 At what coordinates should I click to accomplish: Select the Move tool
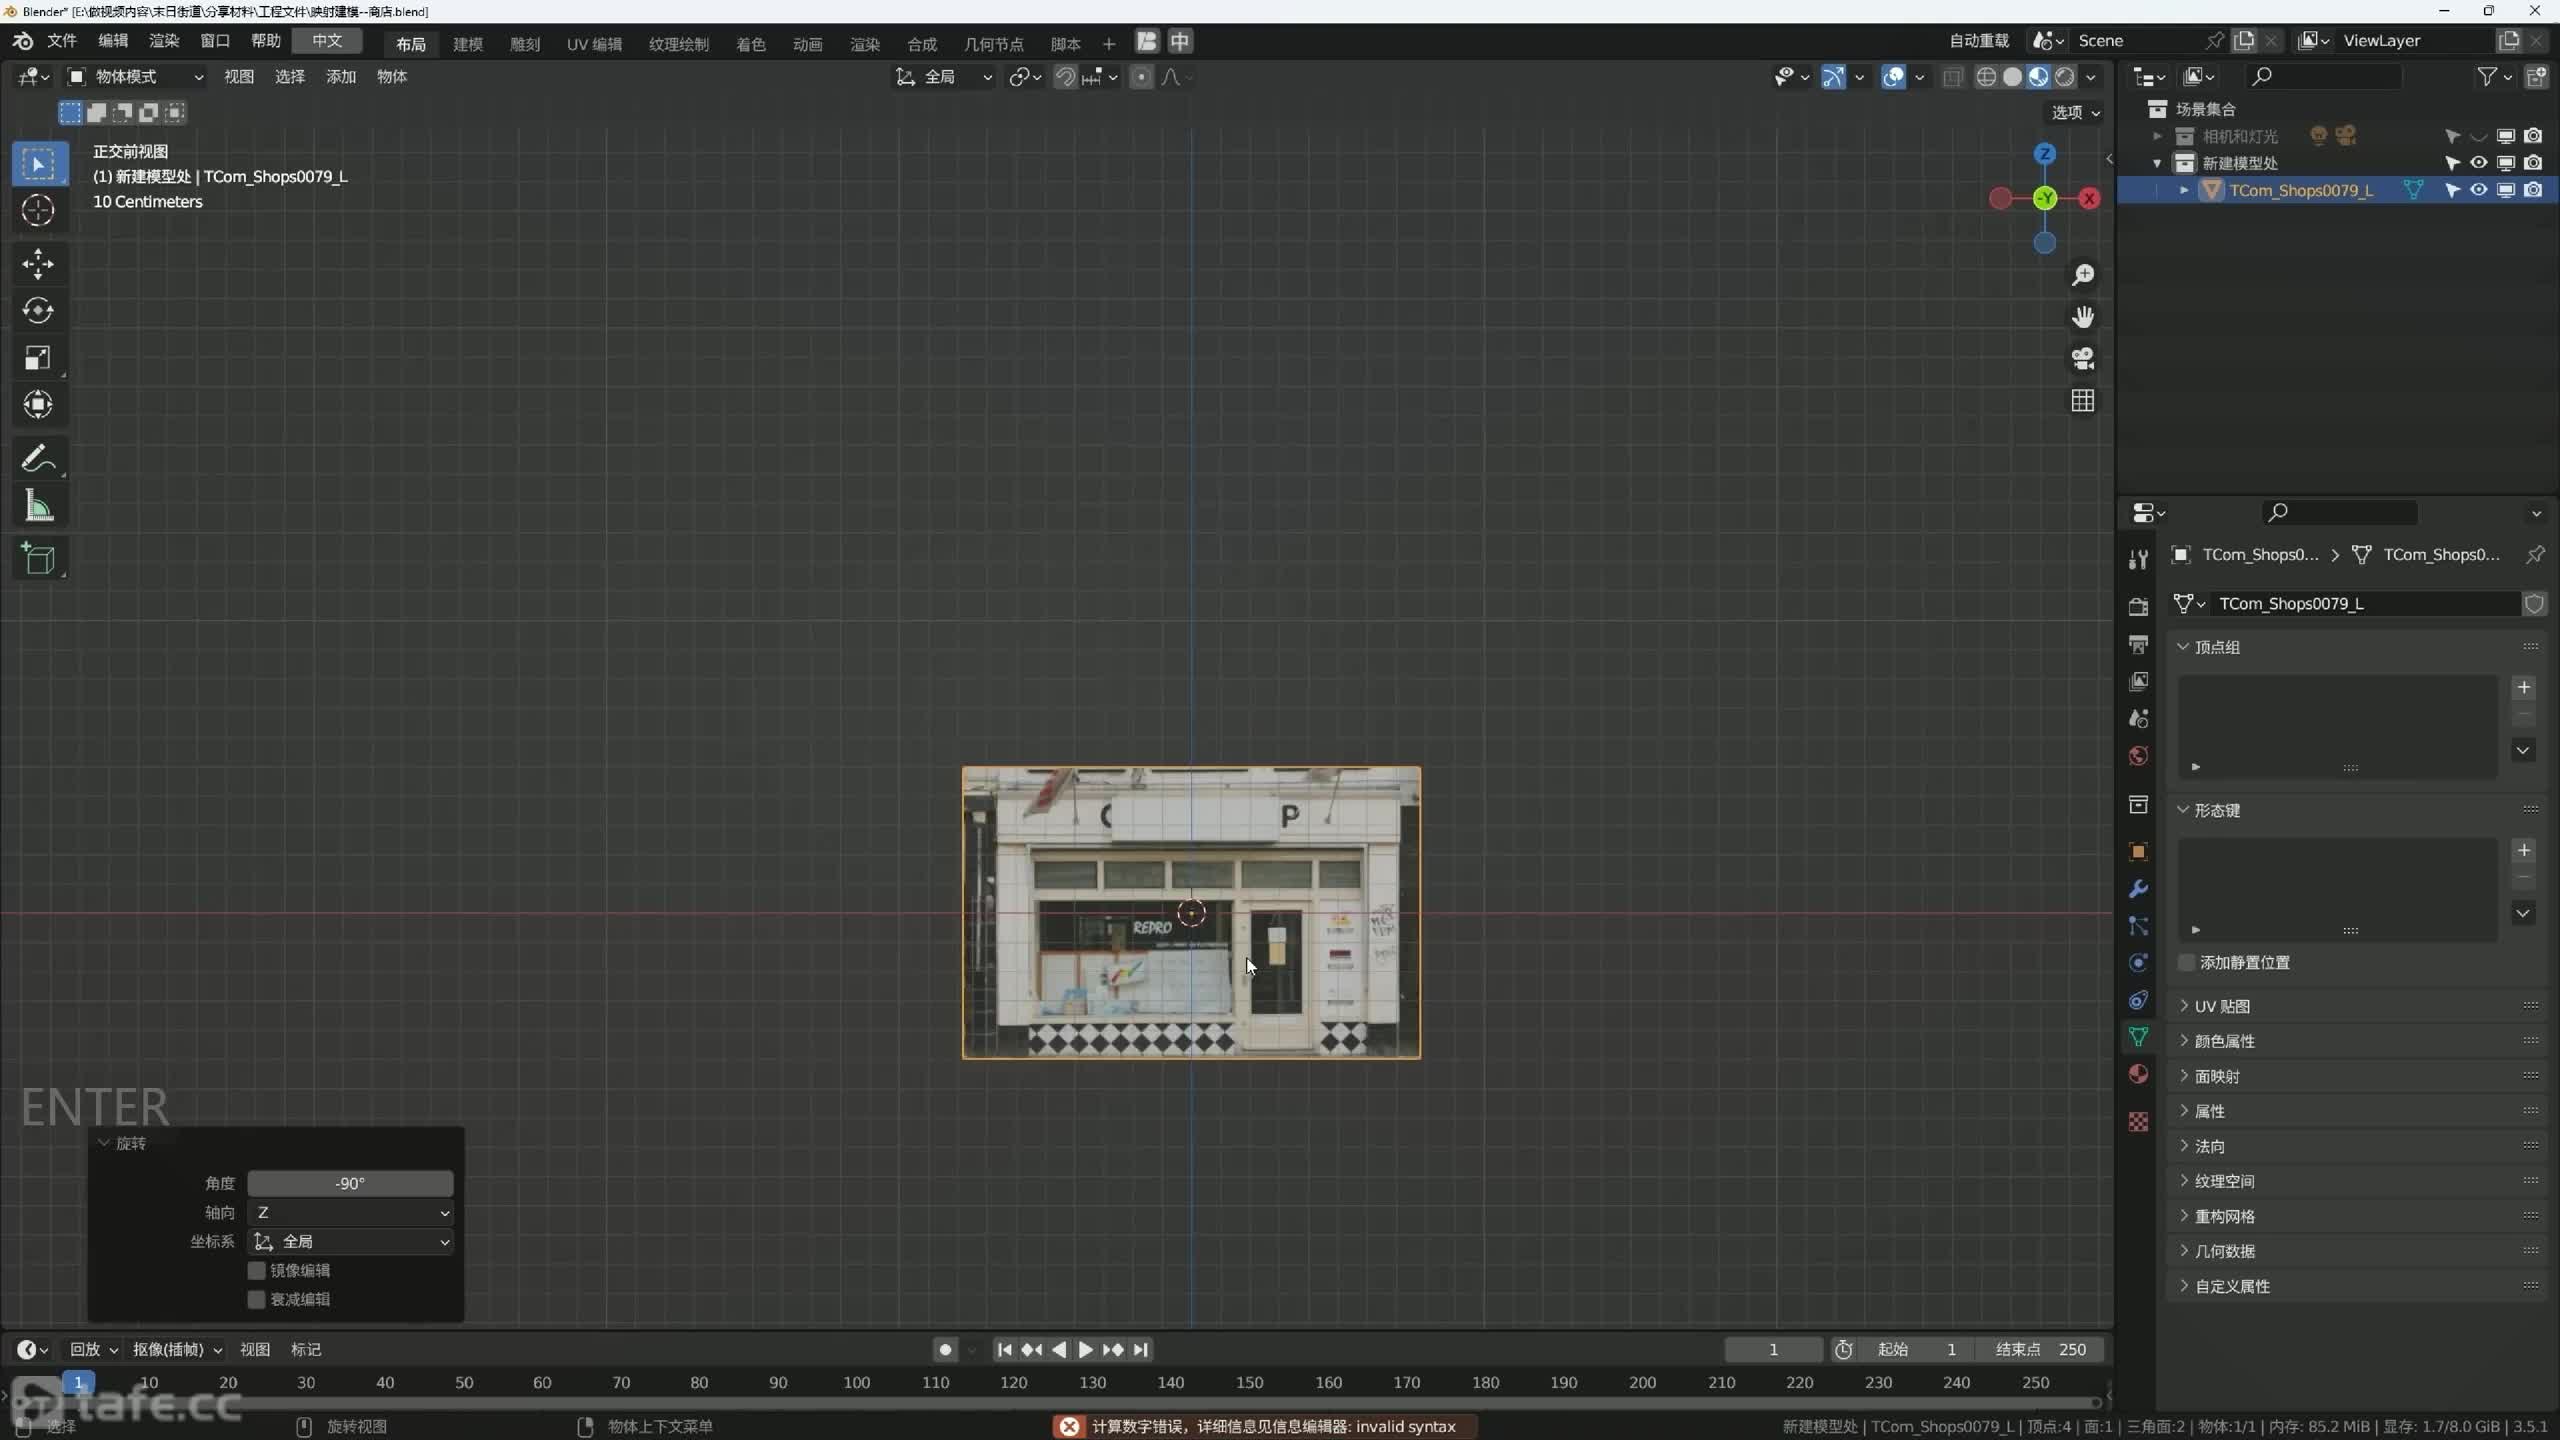tap(39, 264)
